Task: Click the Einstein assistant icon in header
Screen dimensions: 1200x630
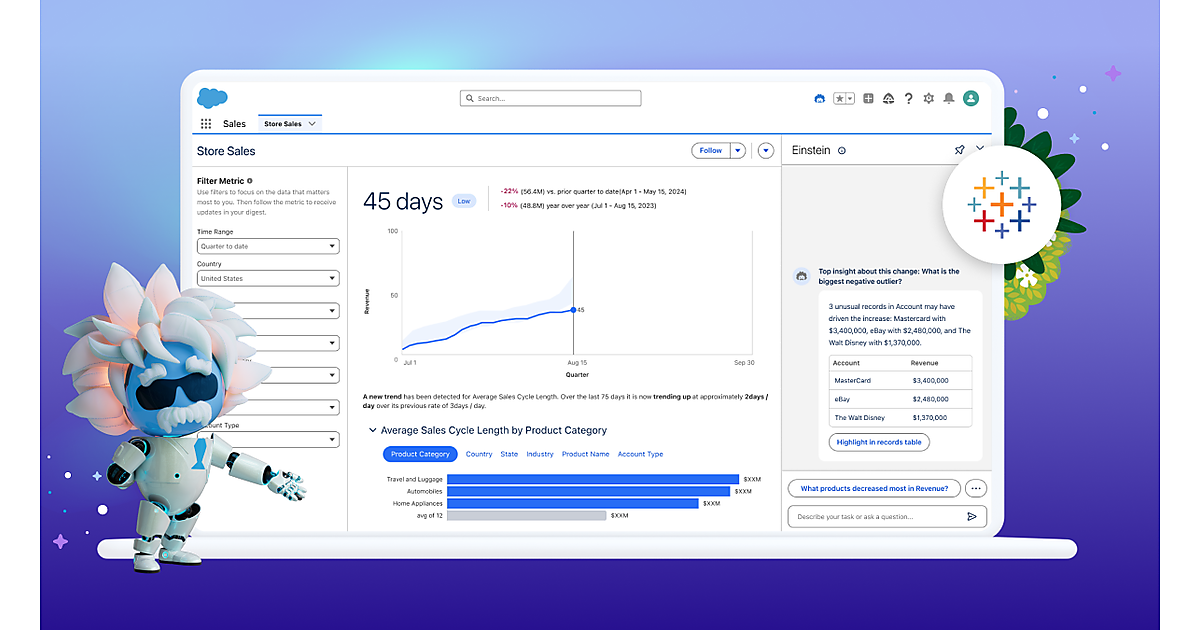Action: 820,99
